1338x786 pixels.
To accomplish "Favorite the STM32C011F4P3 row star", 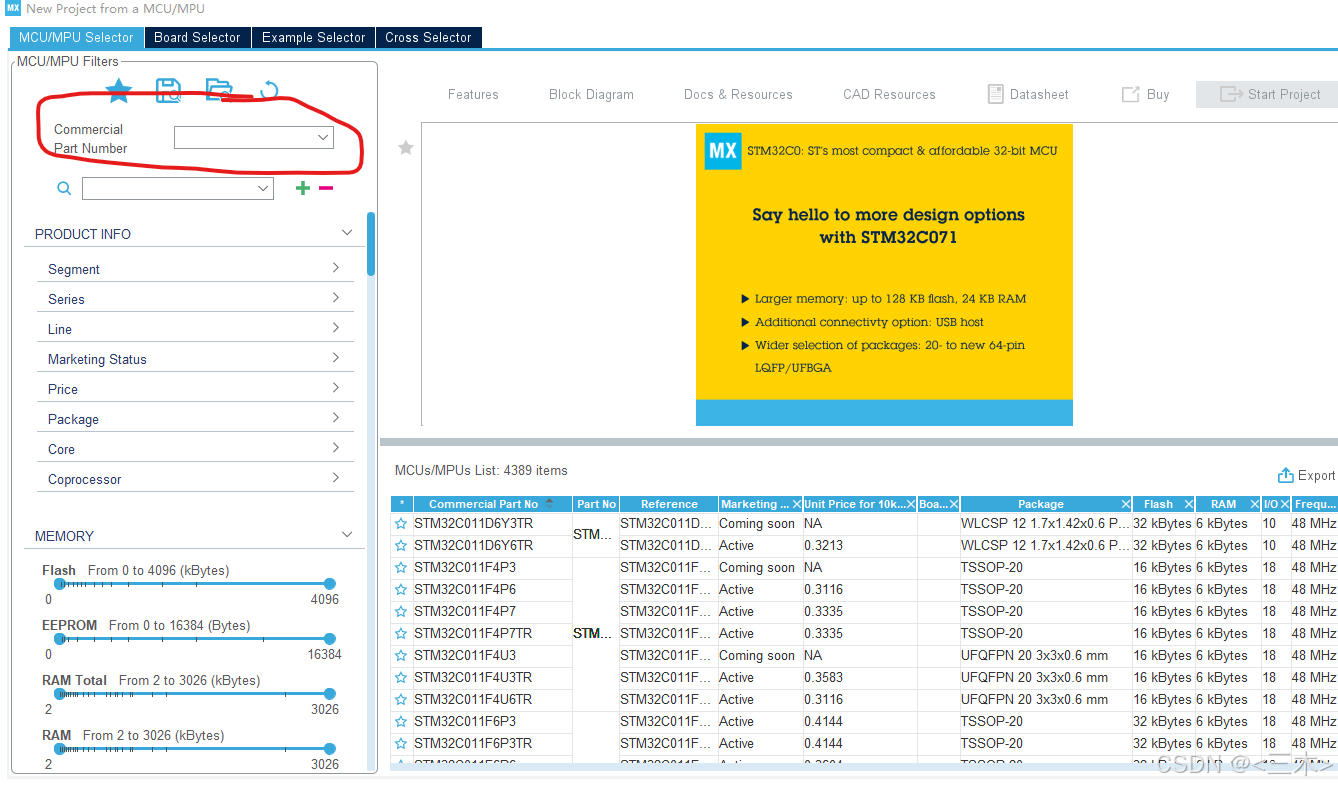I will pos(401,567).
